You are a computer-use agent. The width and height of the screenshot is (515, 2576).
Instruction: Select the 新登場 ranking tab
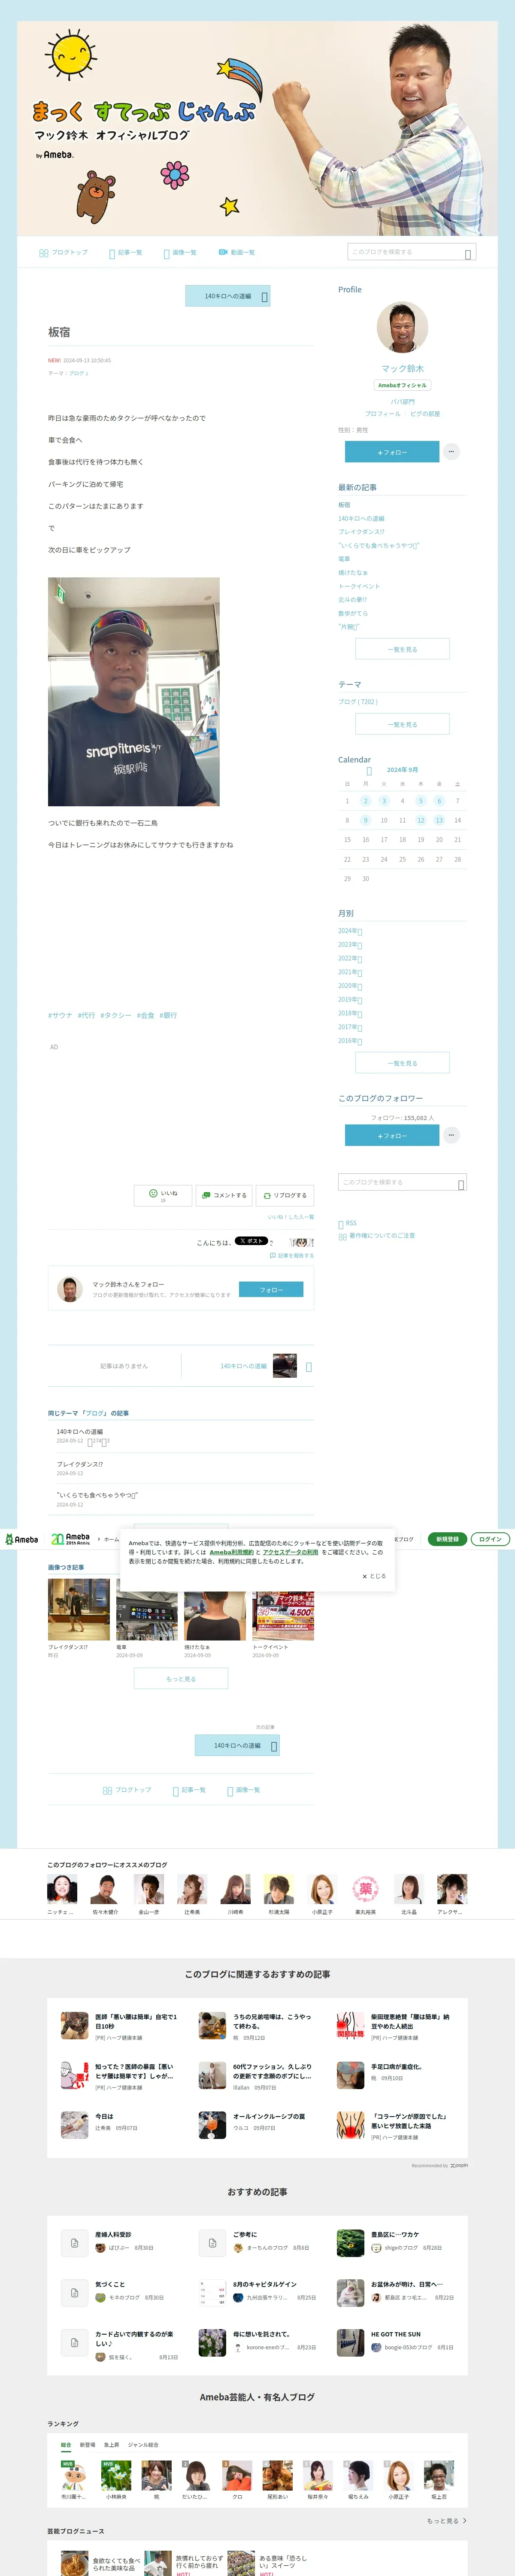(88, 2444)
